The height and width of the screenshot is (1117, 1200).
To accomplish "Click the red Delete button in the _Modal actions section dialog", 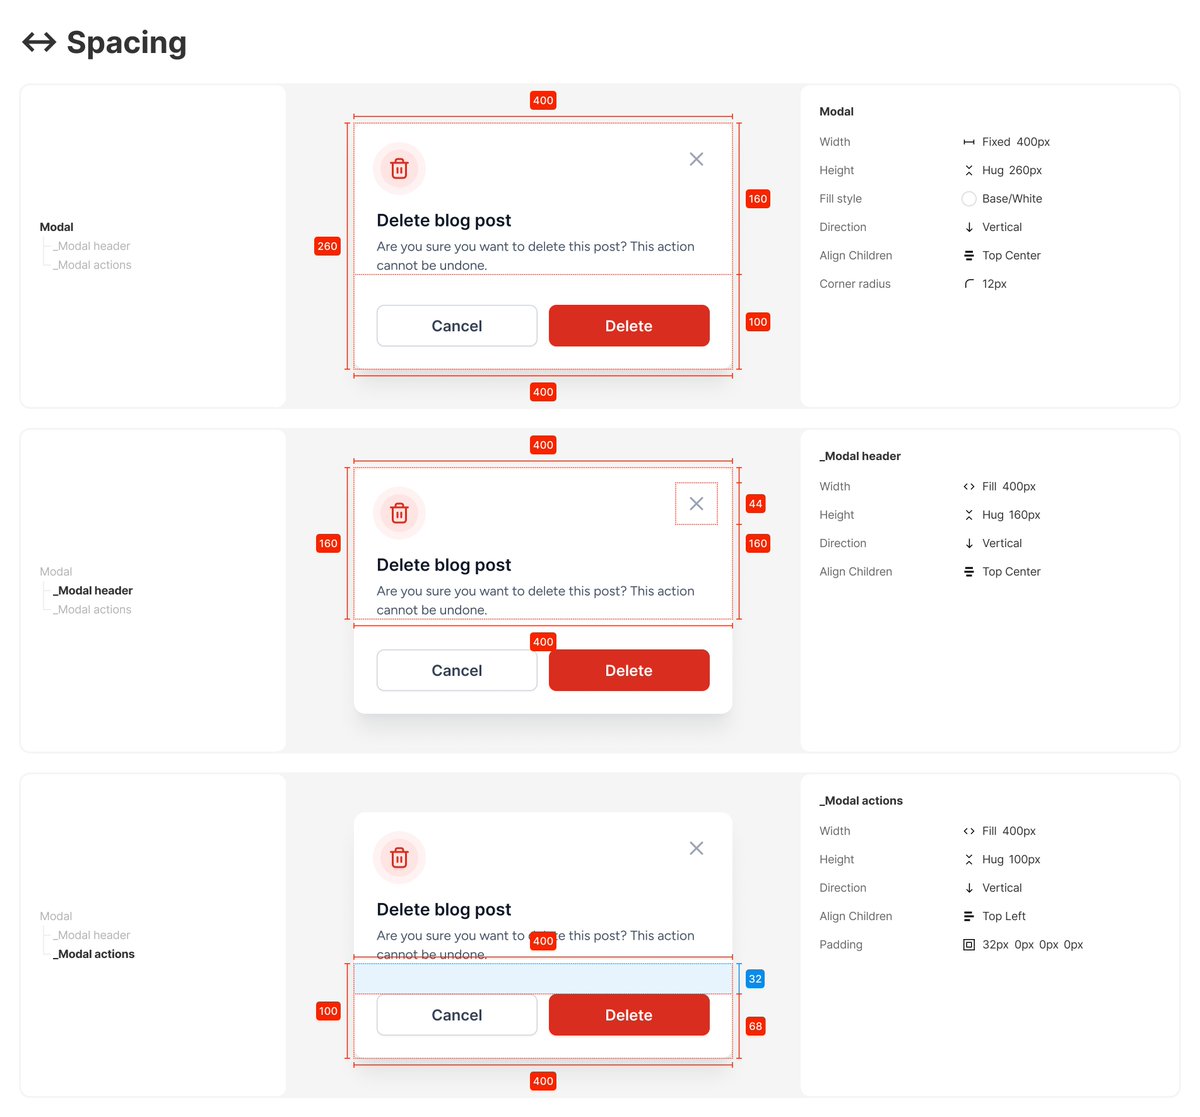I will tap(629, 1015).
